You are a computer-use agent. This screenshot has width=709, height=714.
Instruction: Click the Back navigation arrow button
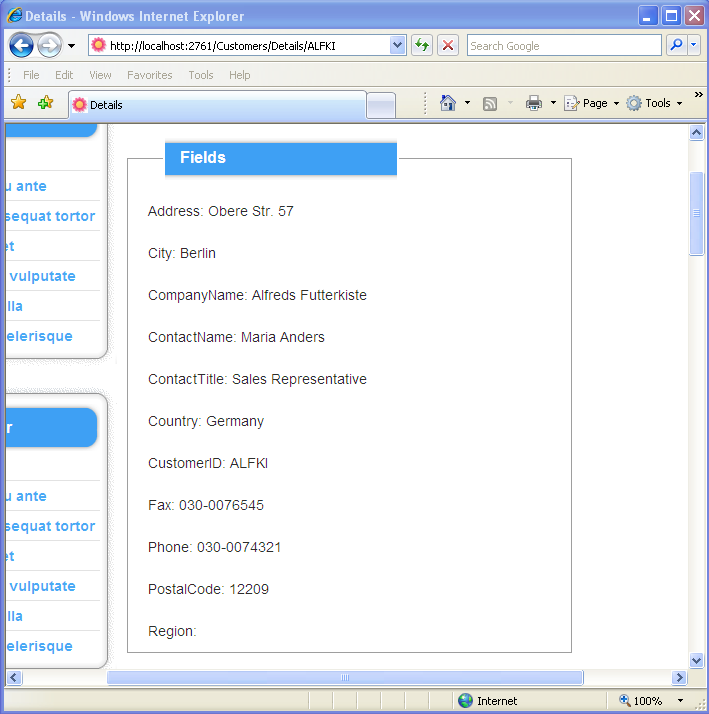[x=21, y=46]
